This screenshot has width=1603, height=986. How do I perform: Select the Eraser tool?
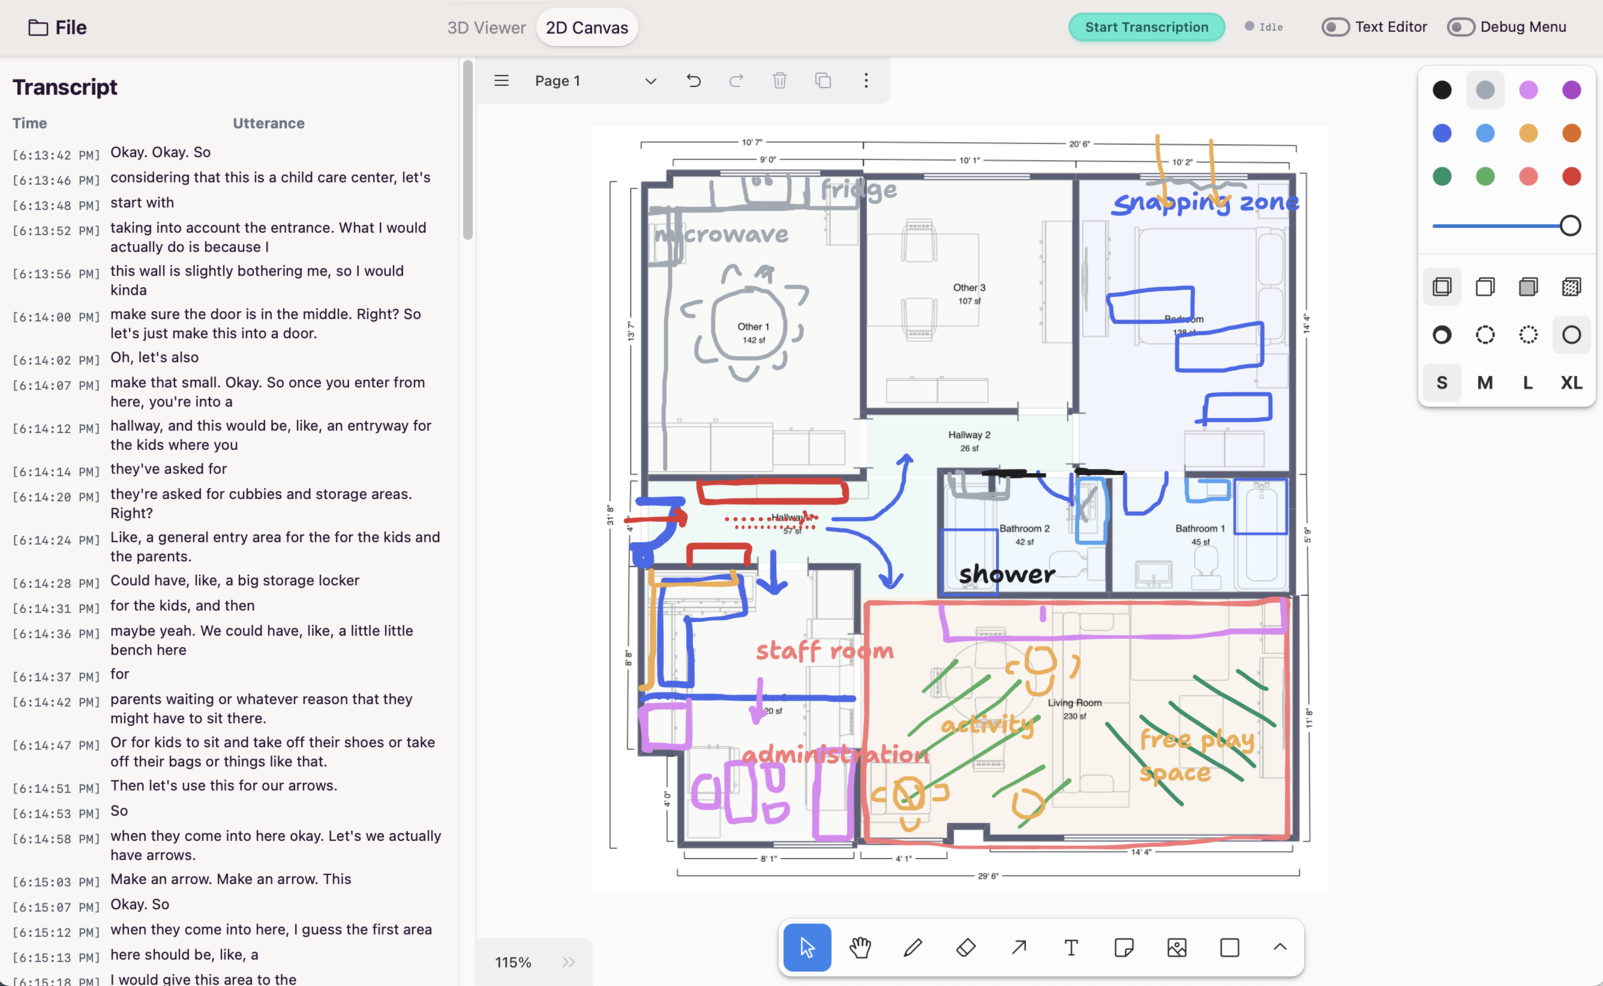tap(966, 947)
